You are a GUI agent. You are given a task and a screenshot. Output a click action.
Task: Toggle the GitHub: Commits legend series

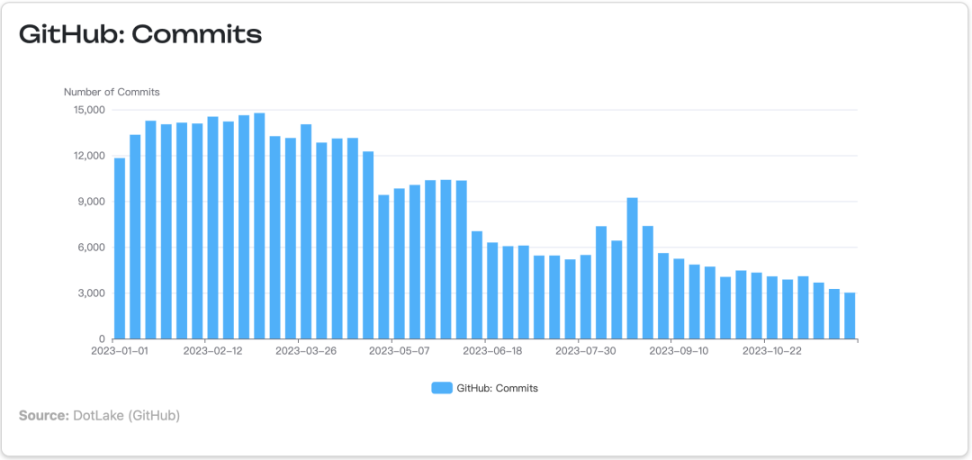tap(496, 388)
